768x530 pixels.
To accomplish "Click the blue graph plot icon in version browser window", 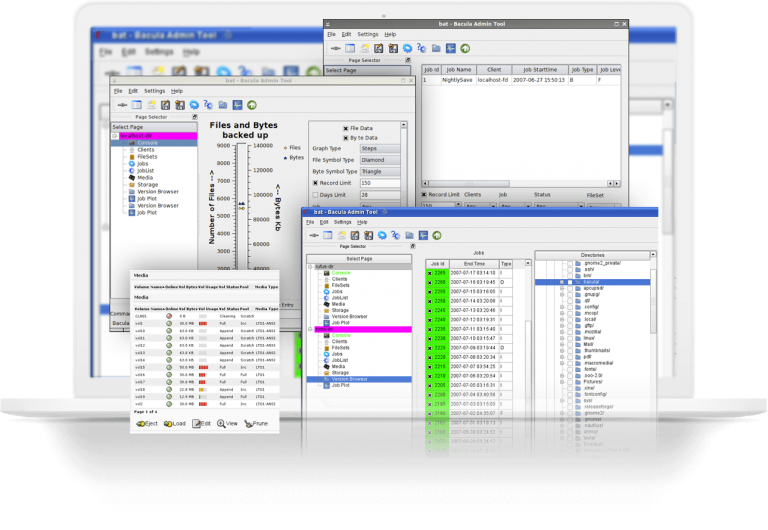I will coord(423,236).
